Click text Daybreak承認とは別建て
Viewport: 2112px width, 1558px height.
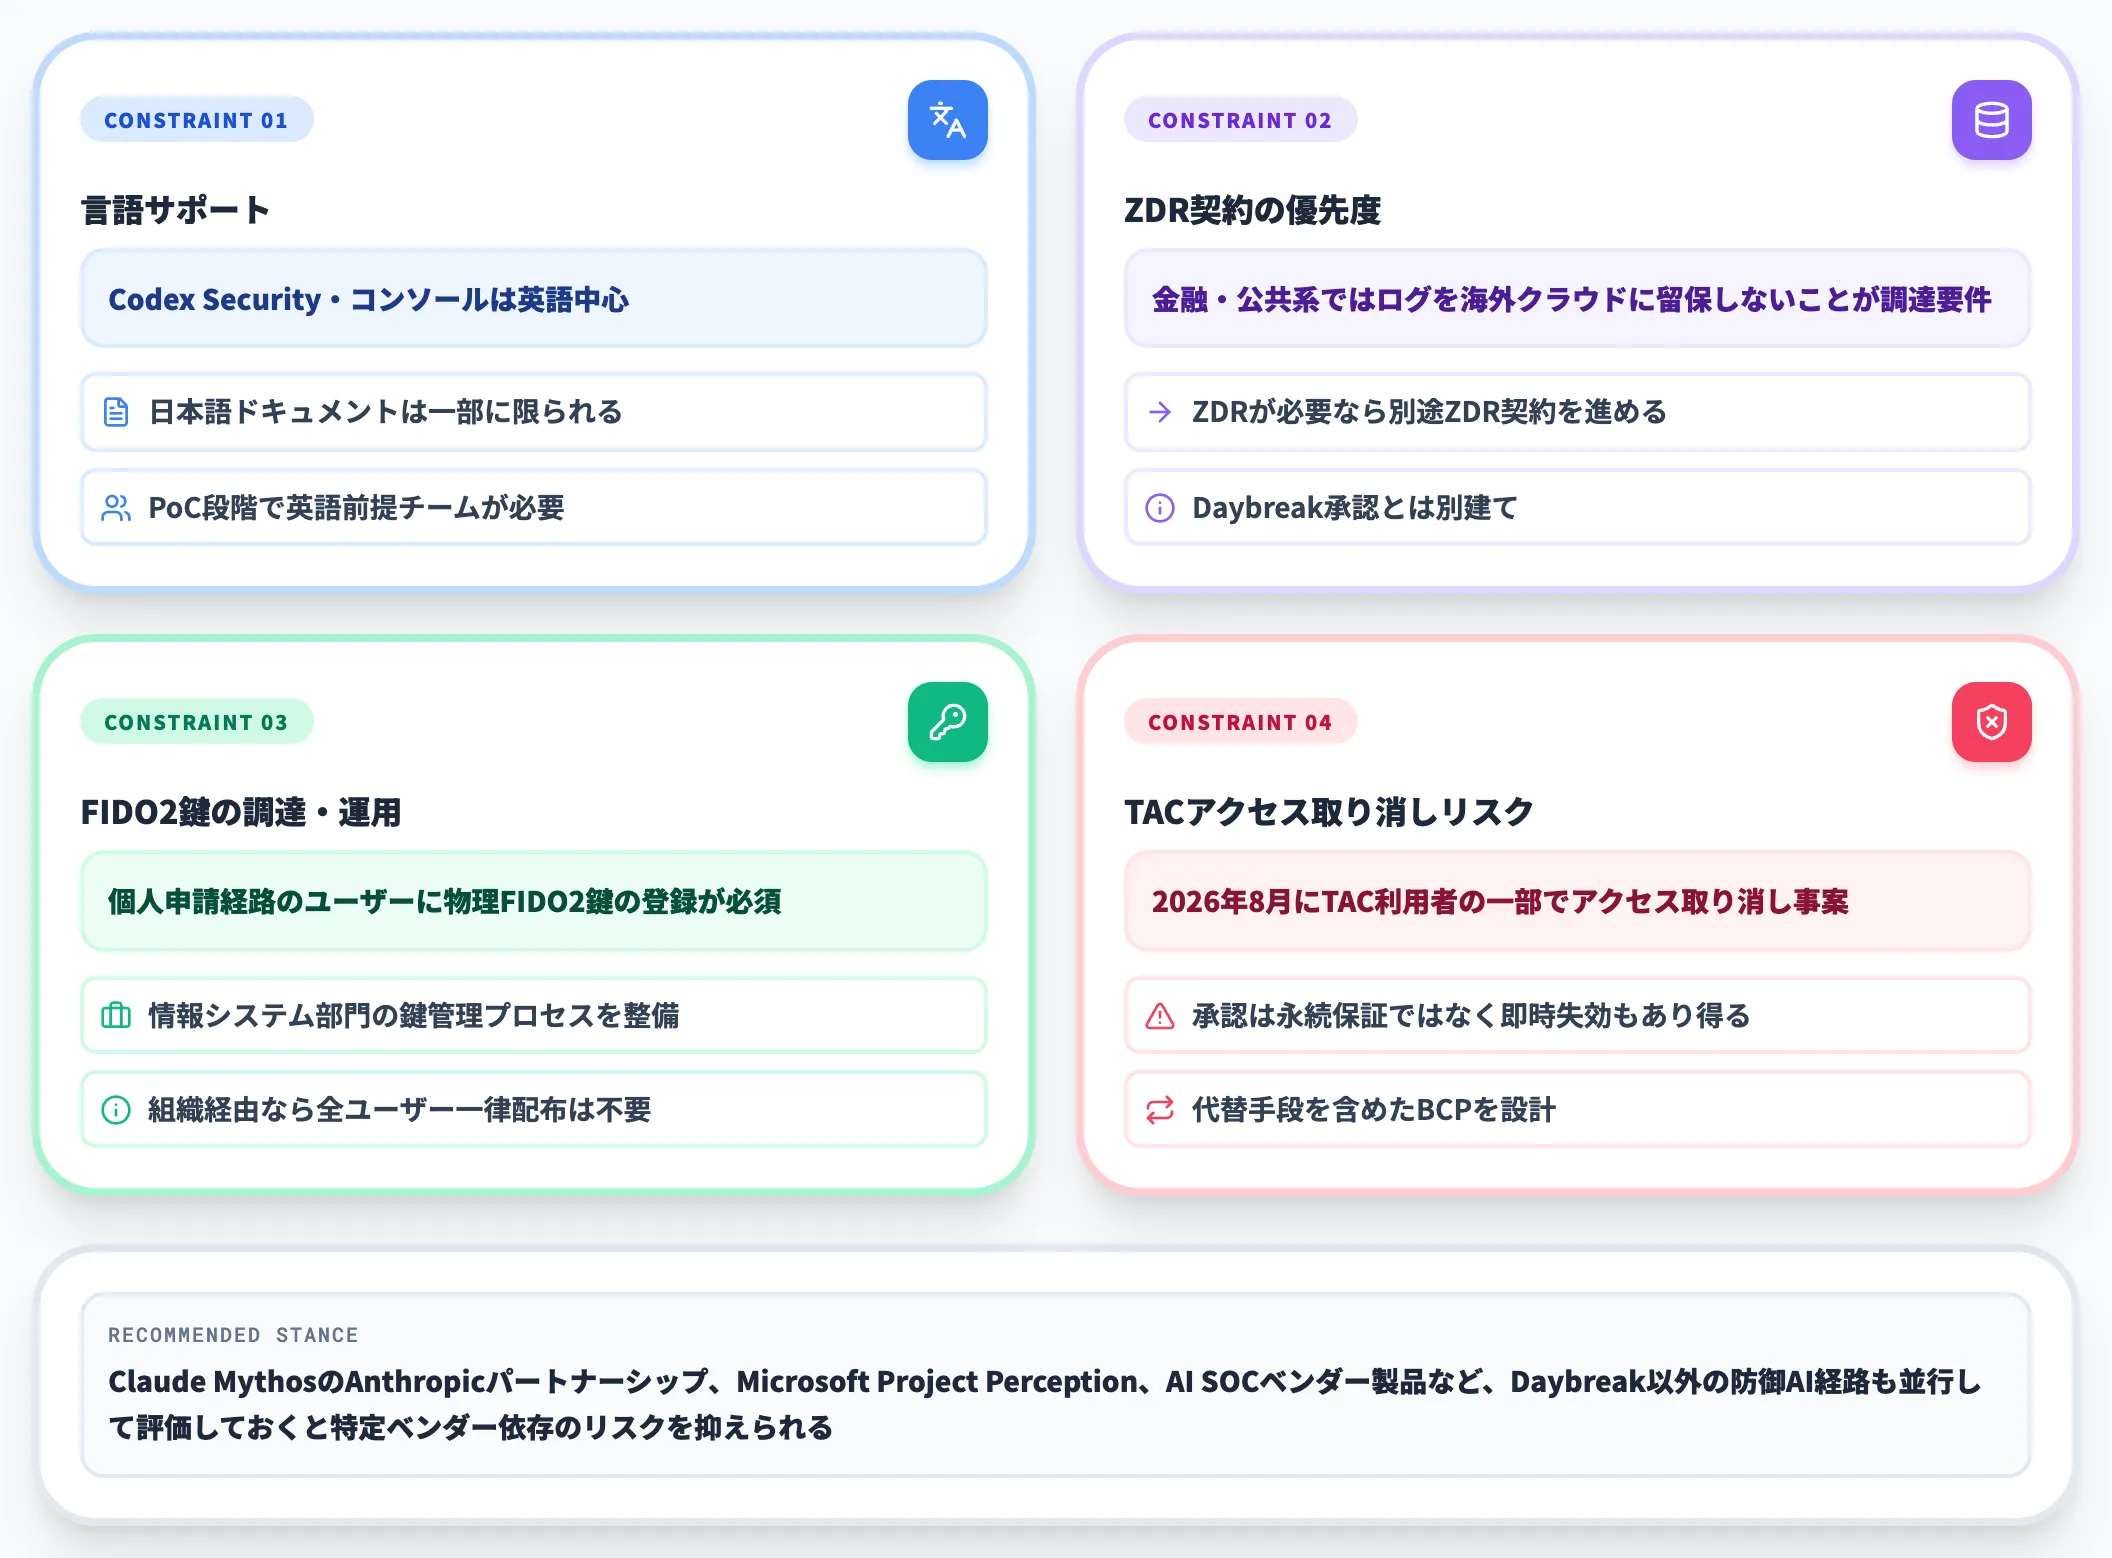pyautogui.click(x=1354, y=508)
